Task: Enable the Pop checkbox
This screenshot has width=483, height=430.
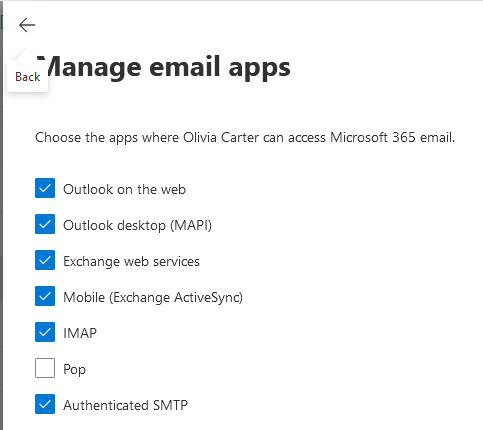Action: click(x=45, y=368)
